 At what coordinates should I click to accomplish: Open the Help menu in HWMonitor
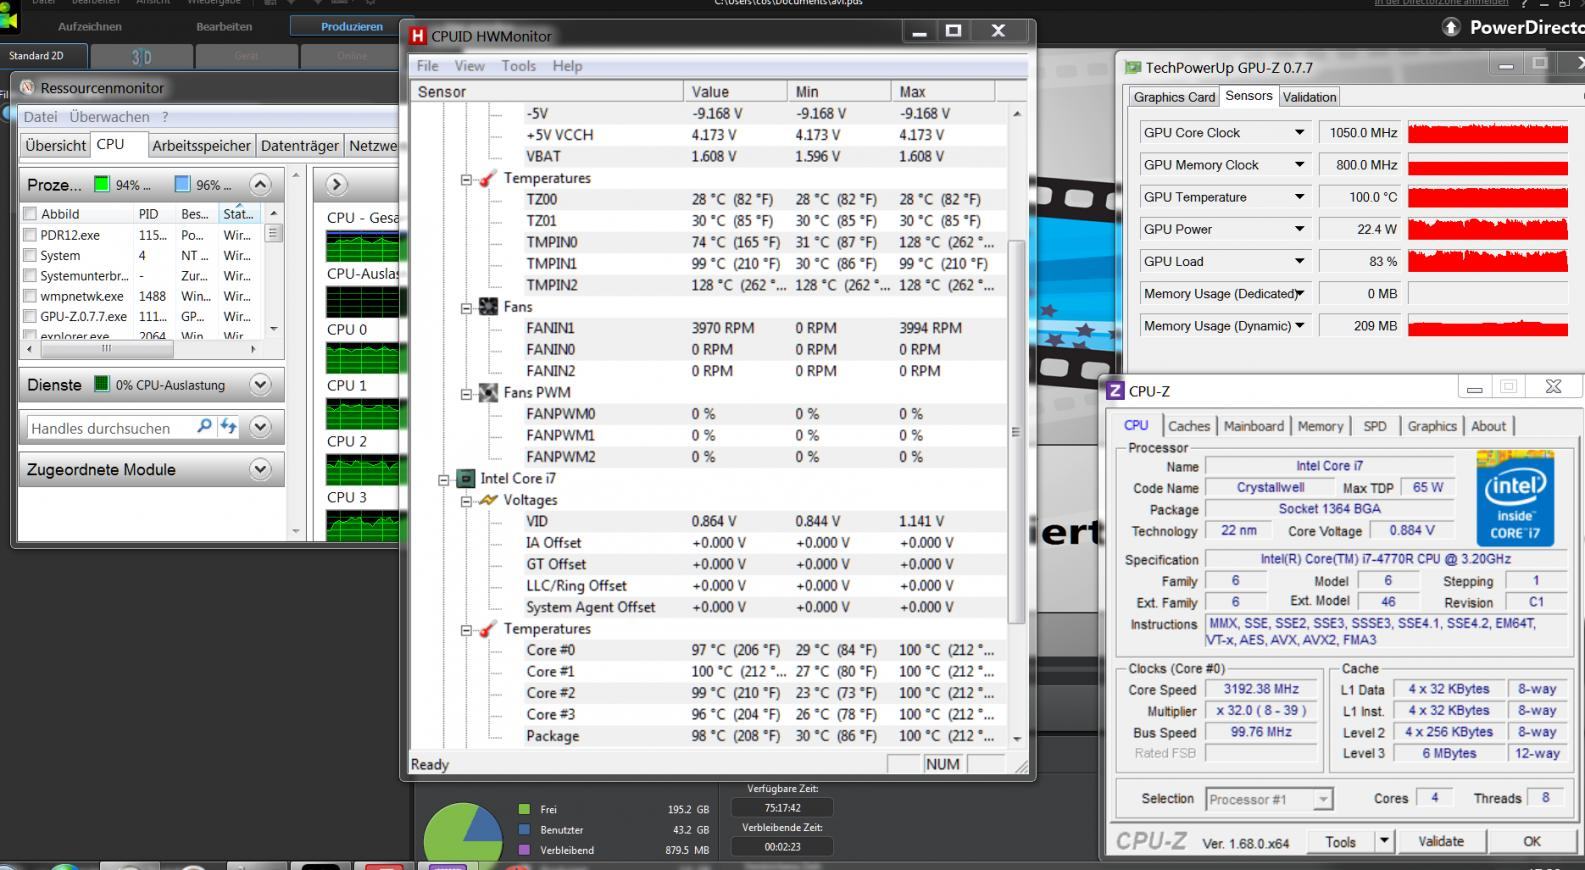[567, 66]
